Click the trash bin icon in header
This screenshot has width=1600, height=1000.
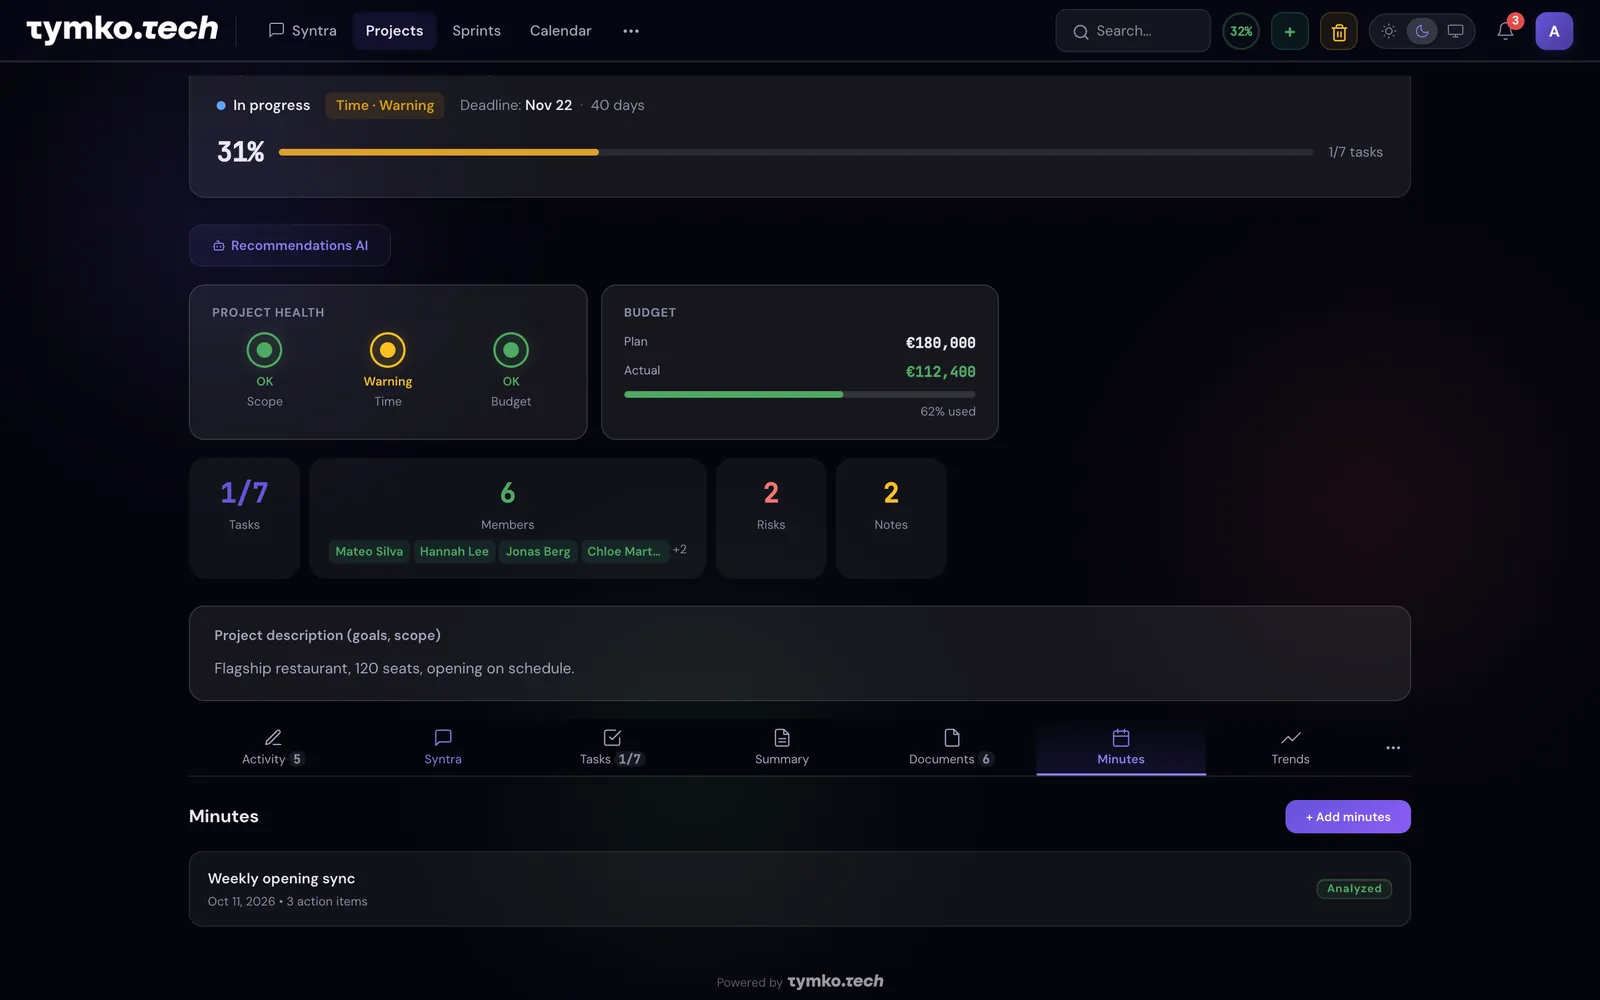pos(1339,31)
